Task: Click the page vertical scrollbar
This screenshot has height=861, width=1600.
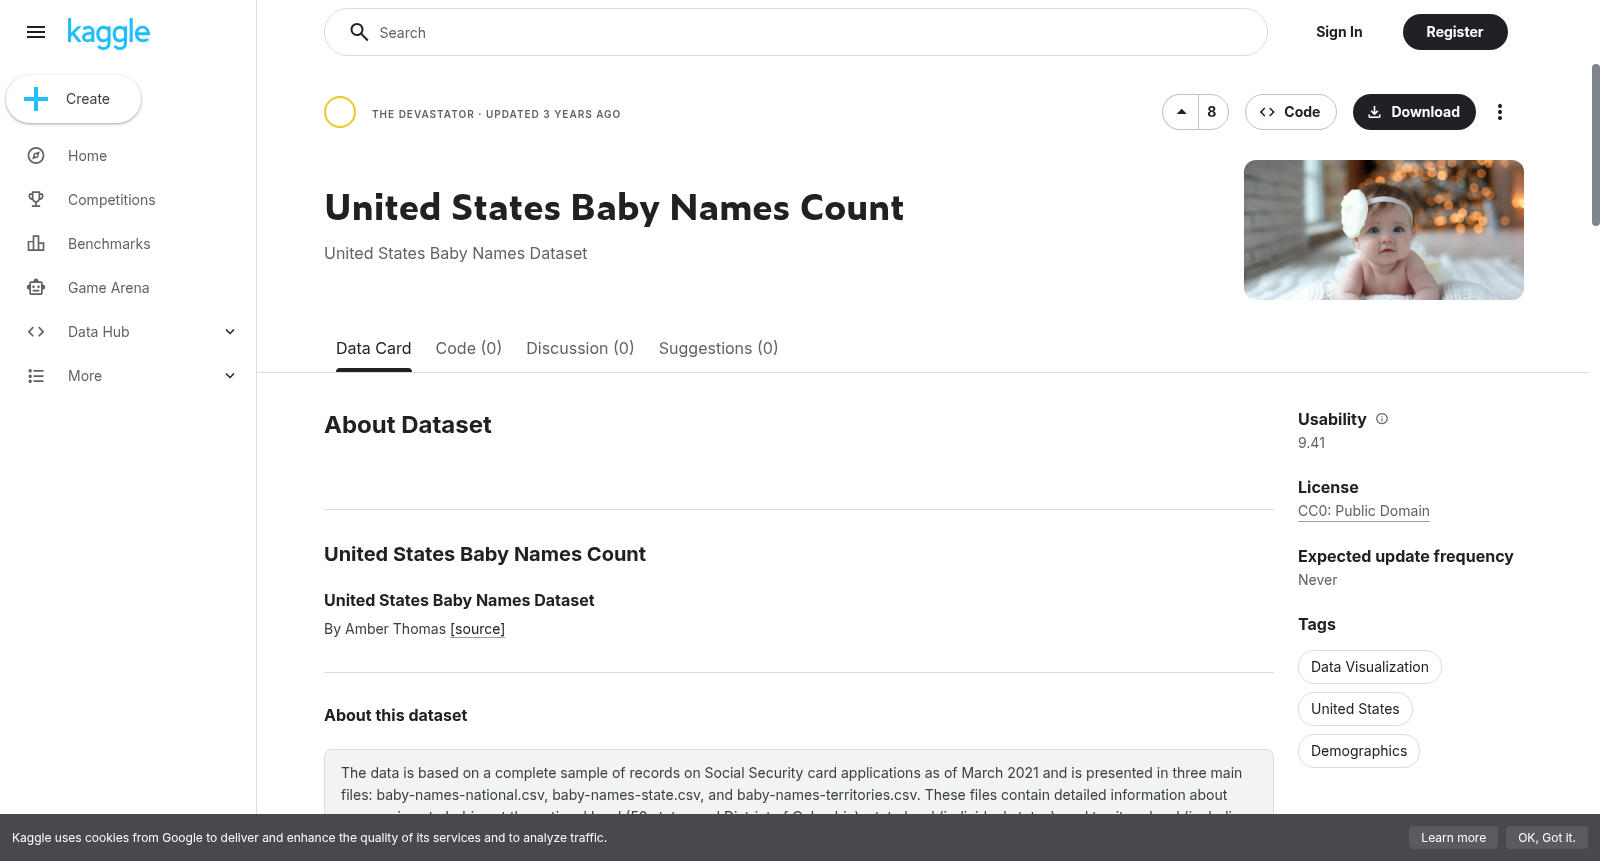Action: point(1595,145)
